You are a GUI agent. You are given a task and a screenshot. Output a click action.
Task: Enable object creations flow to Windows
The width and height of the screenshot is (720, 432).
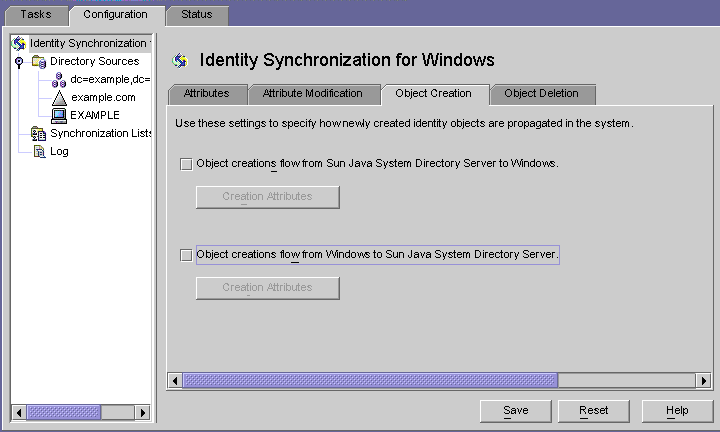[186, 164]
